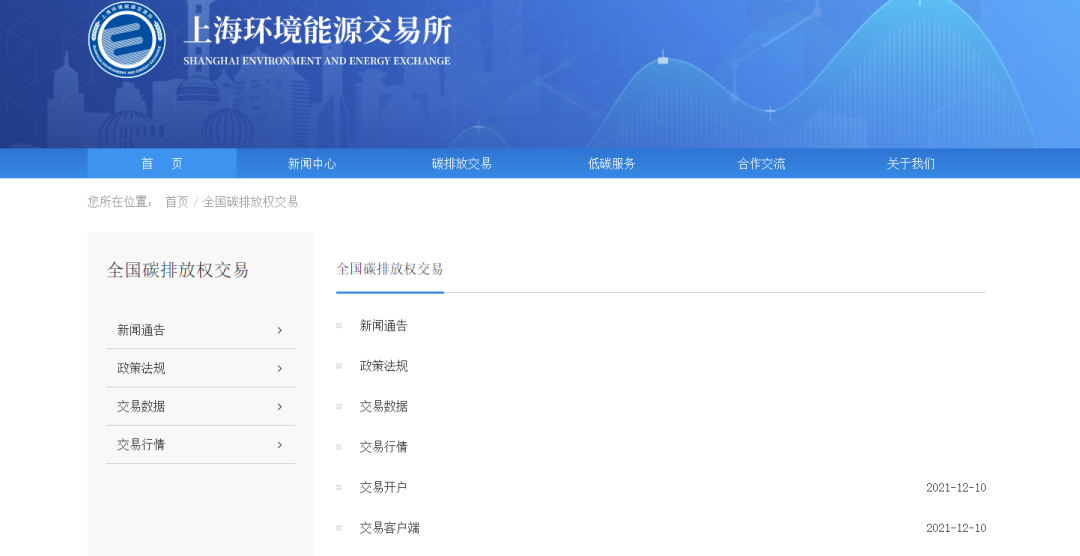This screenshot has height=556, width=1080.
Task: Click the chevron next to sidebar 交易数据
Action: [280, 406]
